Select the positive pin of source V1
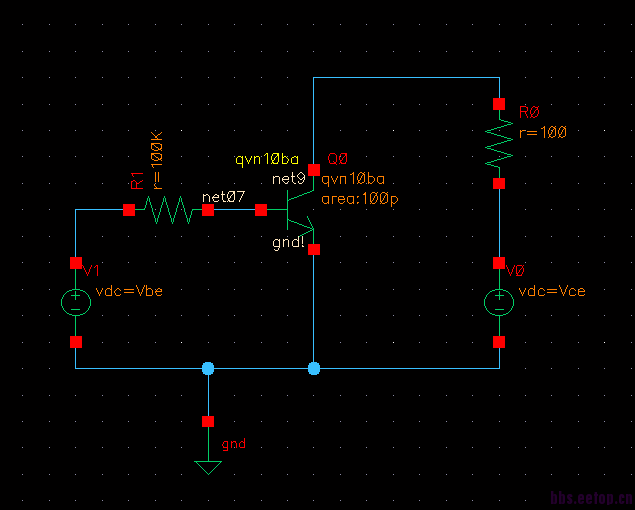This screenshot has width=635, height=510. tap(76, 263)
